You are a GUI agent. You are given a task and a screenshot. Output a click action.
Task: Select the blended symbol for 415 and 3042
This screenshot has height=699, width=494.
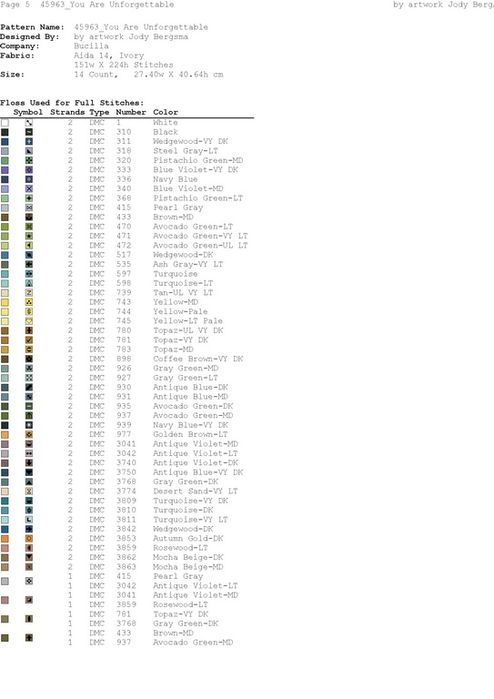click(29, 581)
